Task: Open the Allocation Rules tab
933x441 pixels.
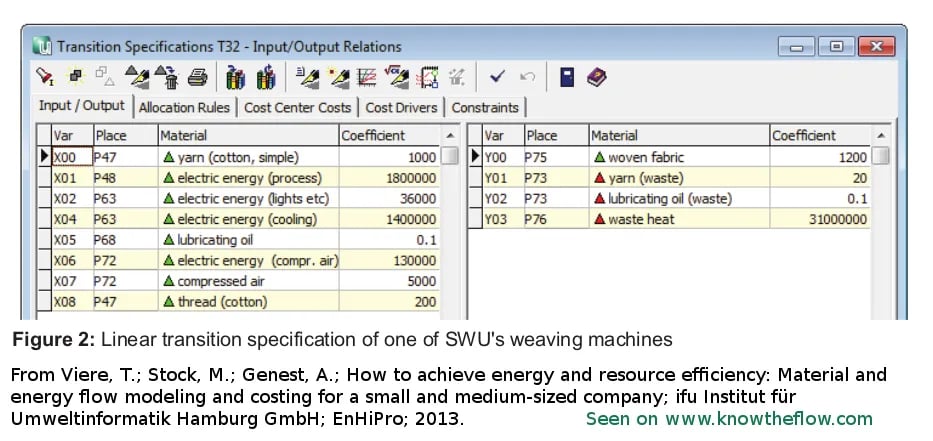Action: coord(184,108)
